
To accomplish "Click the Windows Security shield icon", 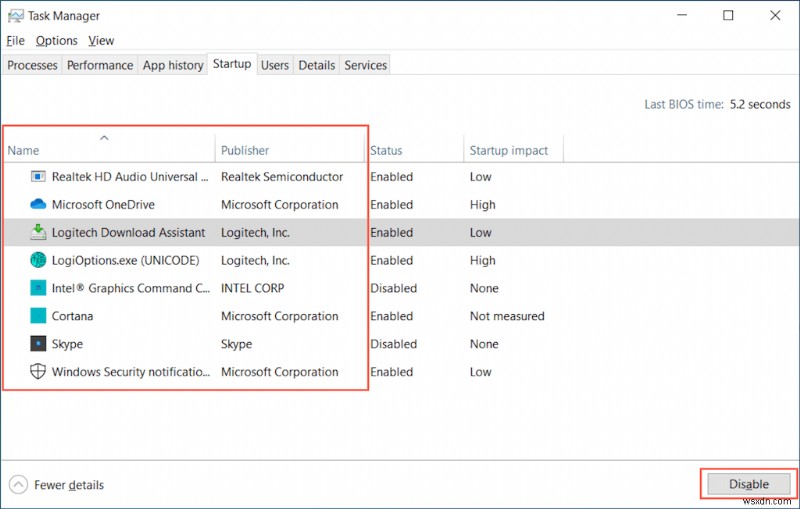I will coord(38,371).
